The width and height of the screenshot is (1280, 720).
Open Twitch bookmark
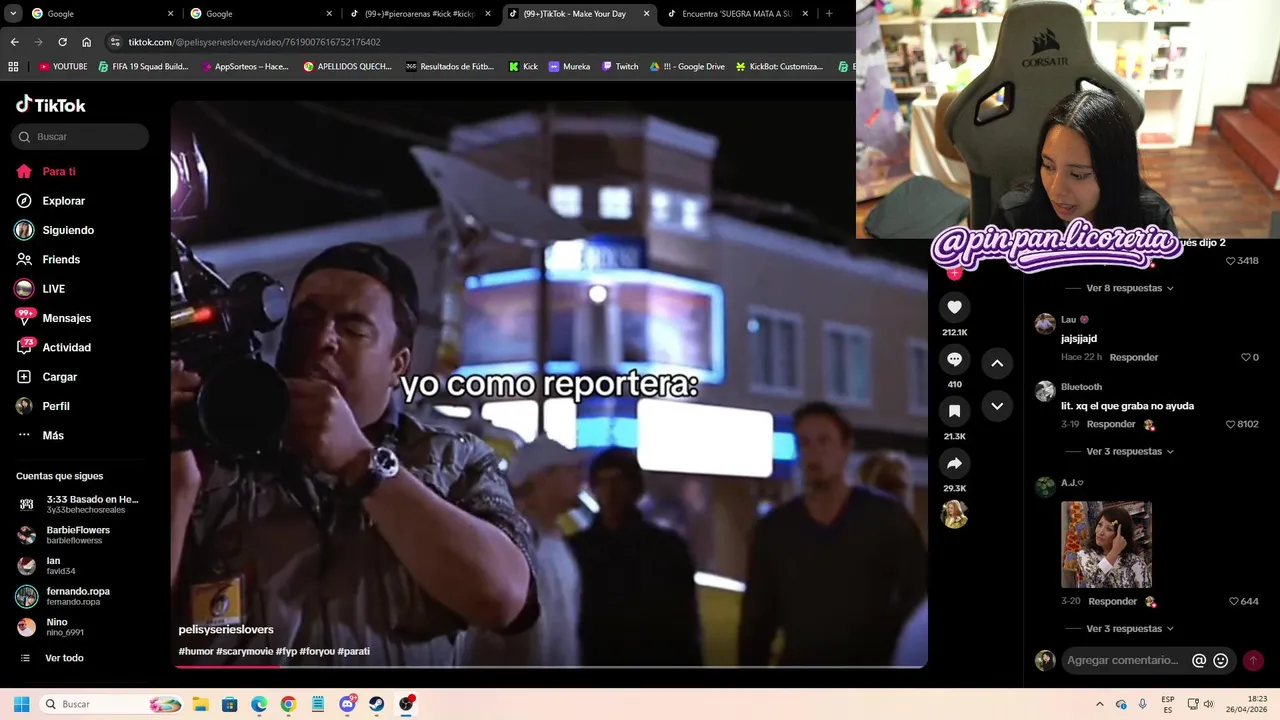point(619,67)
